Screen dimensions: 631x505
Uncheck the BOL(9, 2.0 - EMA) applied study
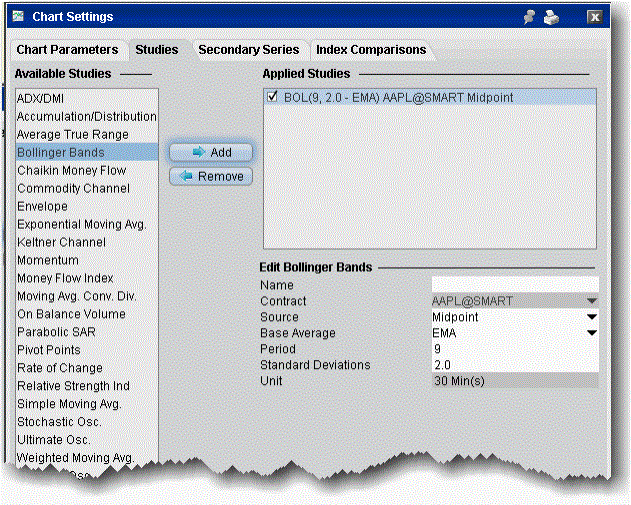point(273,97)
